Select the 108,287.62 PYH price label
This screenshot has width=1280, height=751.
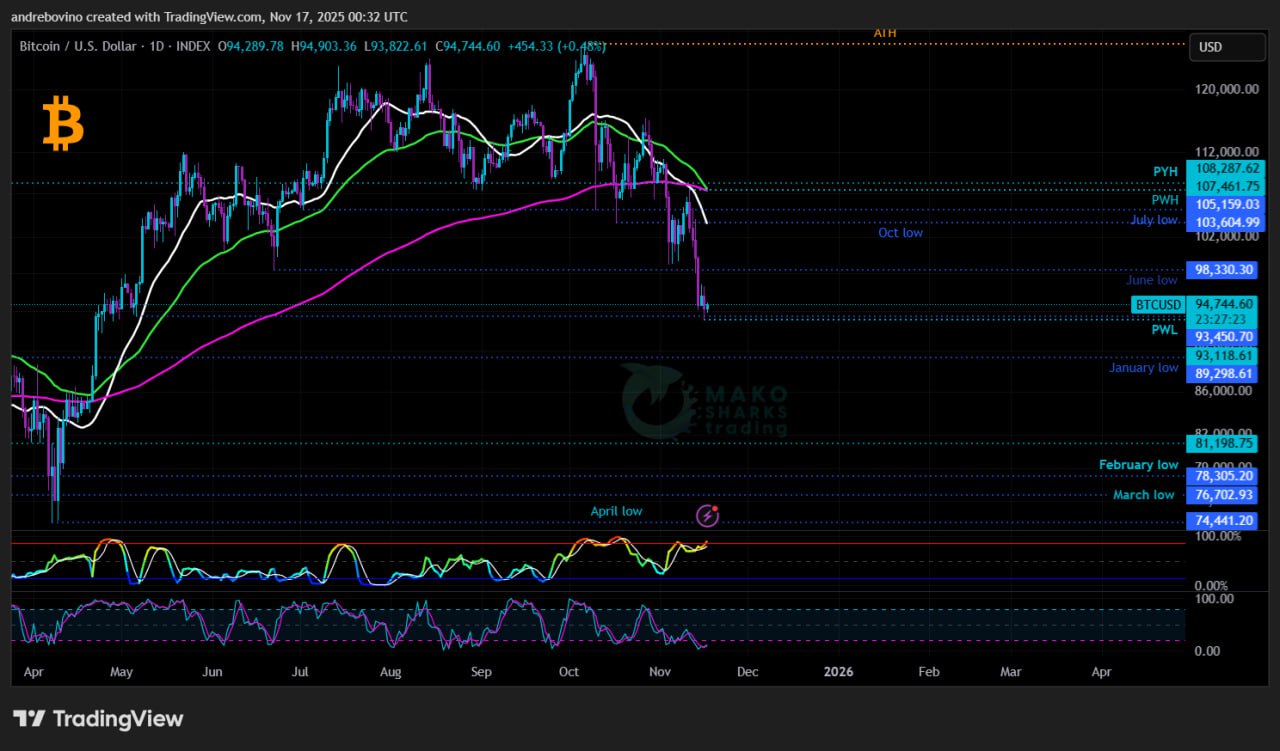point(1225,170)
